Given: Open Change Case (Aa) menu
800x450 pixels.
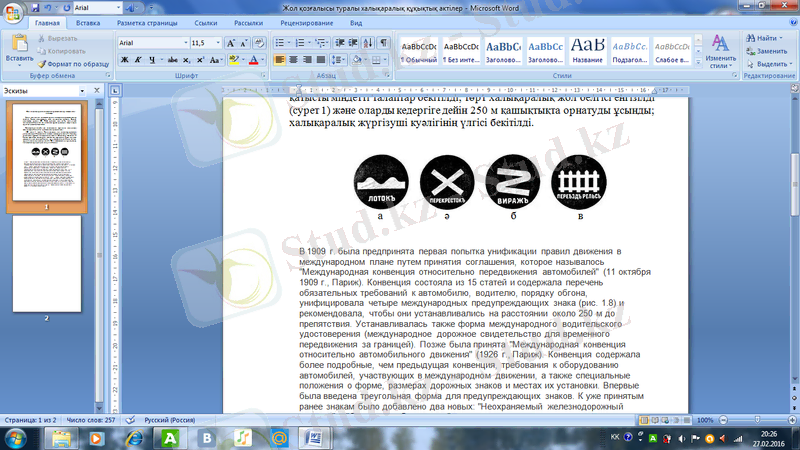Looking at the screenshot, I should click(215, 60).
